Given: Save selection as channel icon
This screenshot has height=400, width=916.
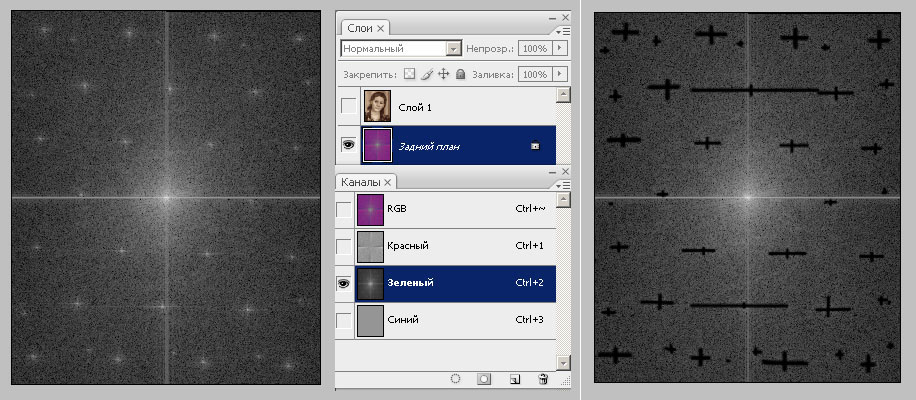Looking at the screenshot, I should [484, 379].
